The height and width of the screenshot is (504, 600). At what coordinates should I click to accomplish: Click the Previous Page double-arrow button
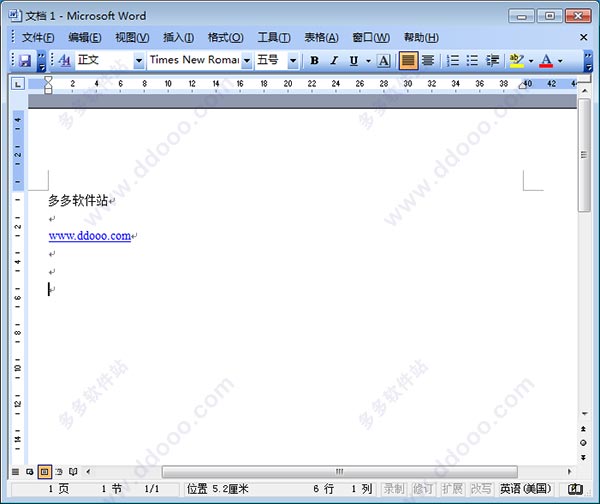pyautogui.click(x=583, y=429)
